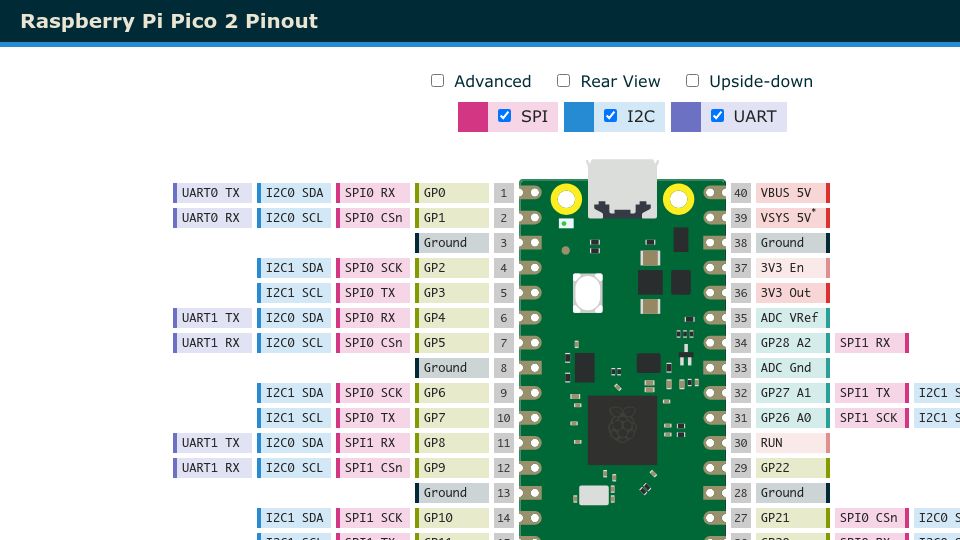Viewport: 960px width, 540px height.
Task: Click the GP26 A0 pin label
Action: 793,418
